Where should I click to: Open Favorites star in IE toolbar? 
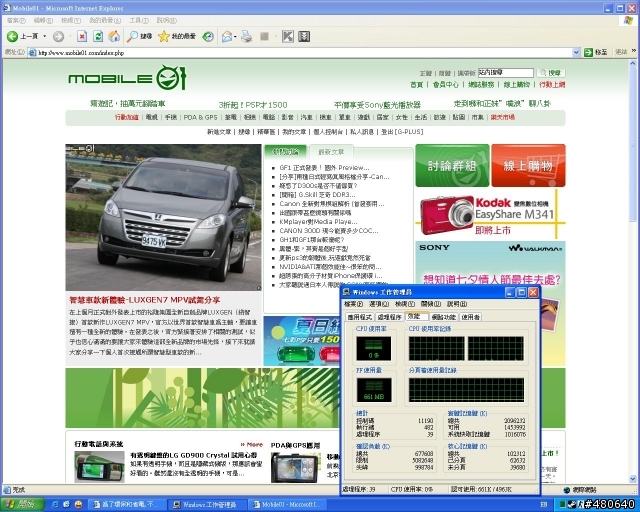pos(164,37)
